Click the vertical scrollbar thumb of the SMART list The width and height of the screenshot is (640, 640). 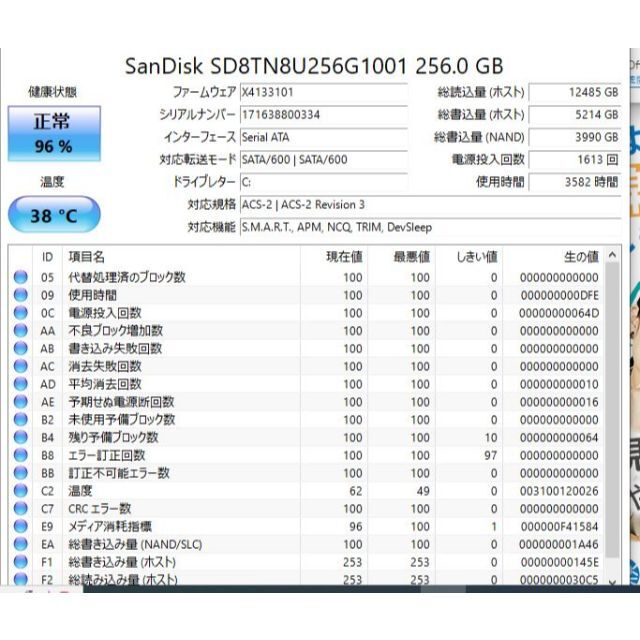(x=612, y=410)
